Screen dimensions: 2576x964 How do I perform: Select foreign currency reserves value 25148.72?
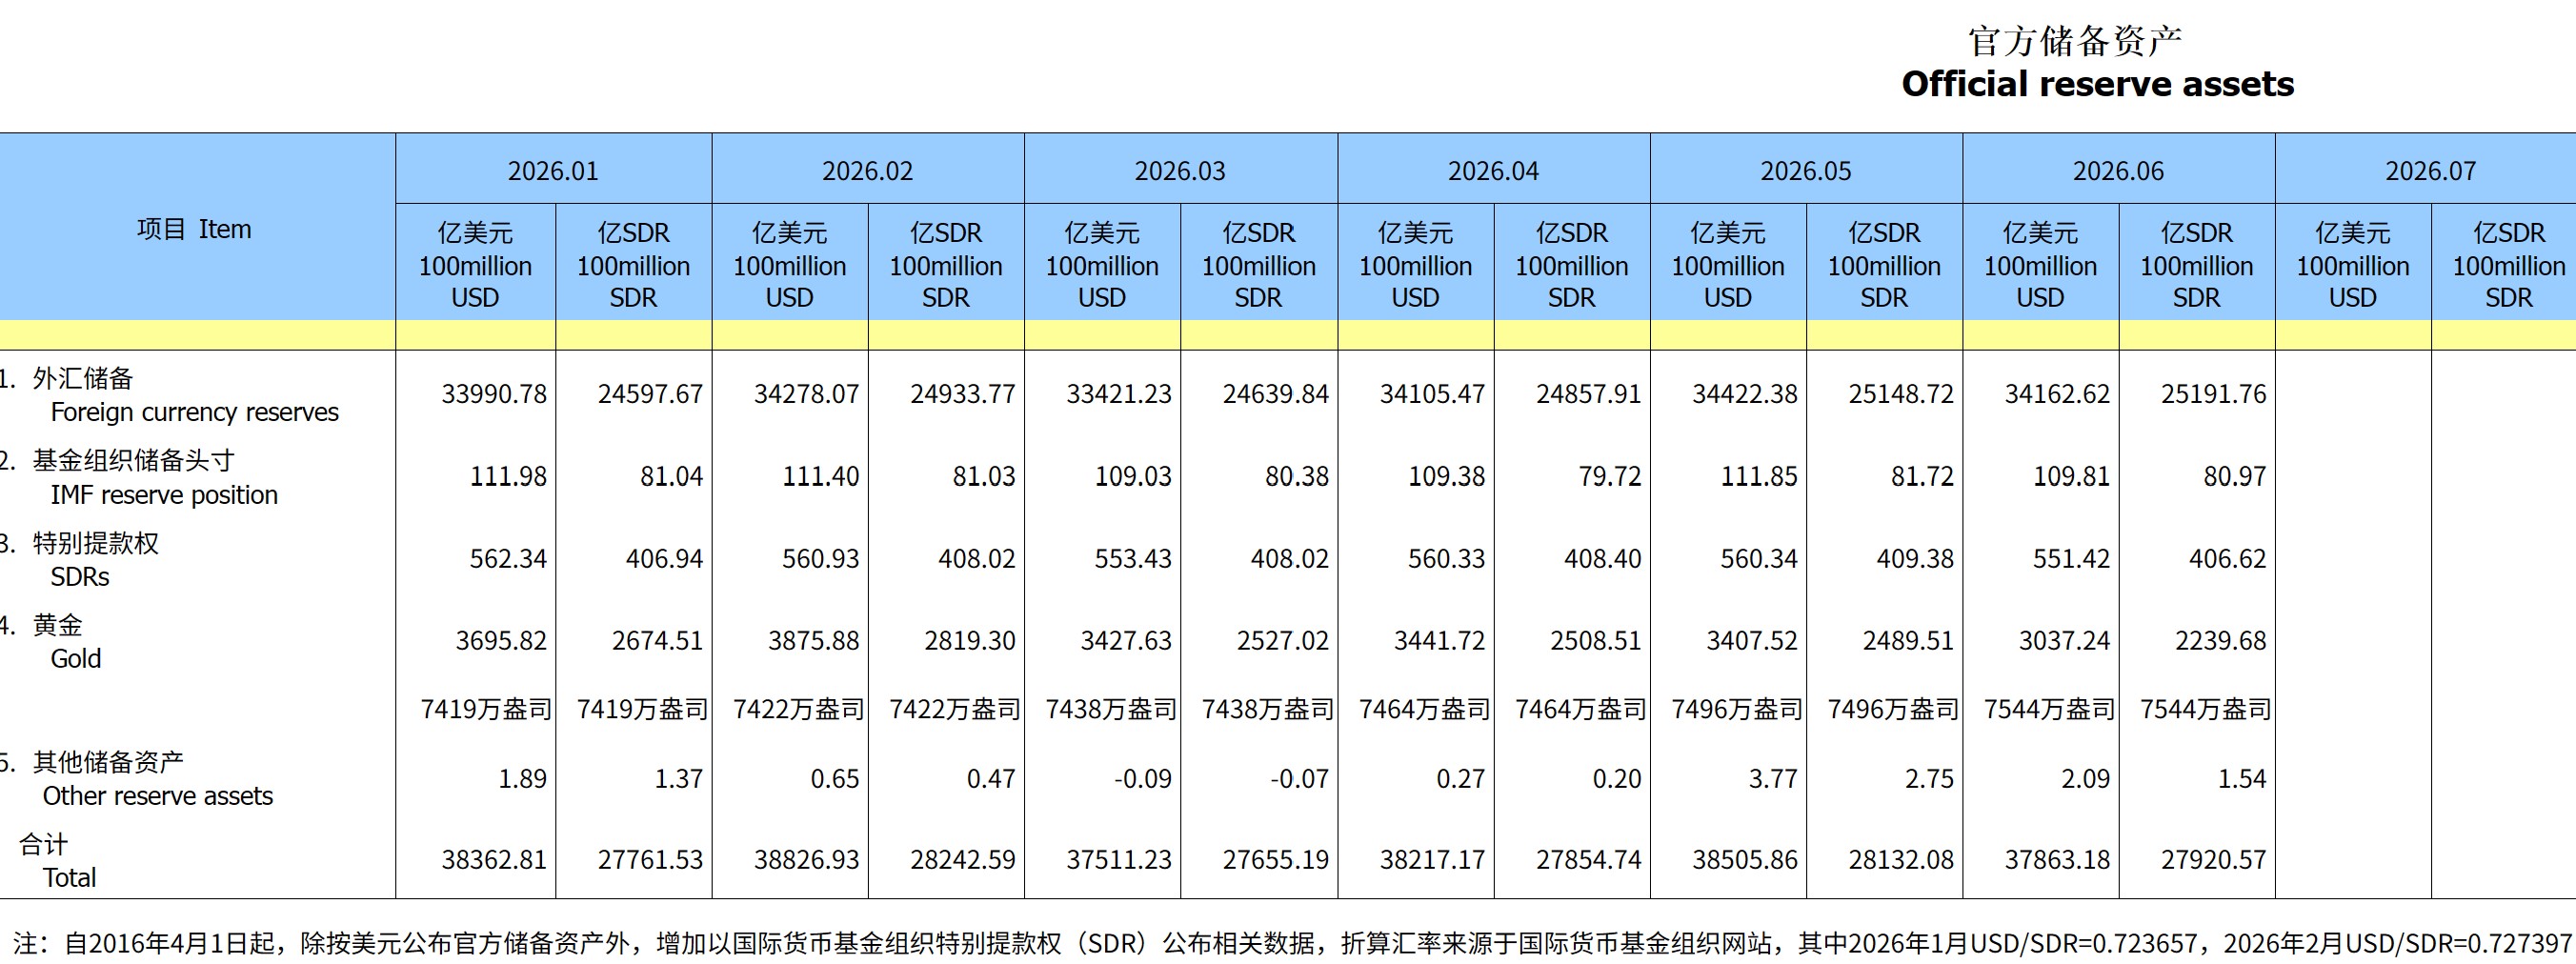[x=1900, y=394]
